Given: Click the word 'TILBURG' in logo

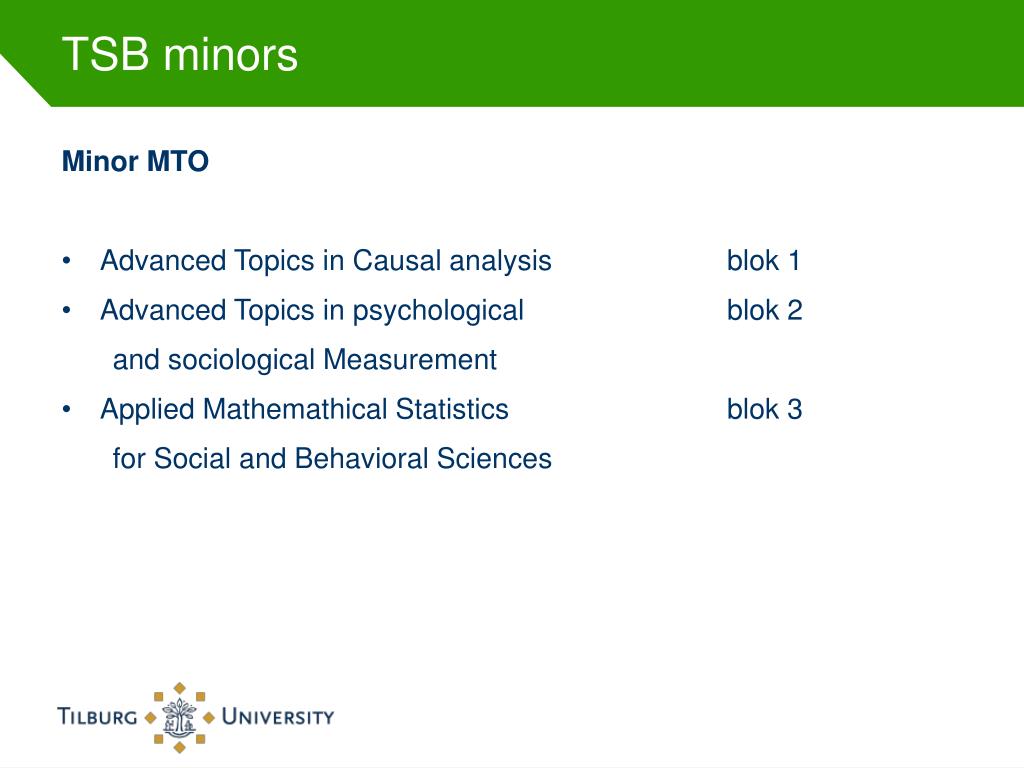Looking at the screenshot, I should (97, 716).
